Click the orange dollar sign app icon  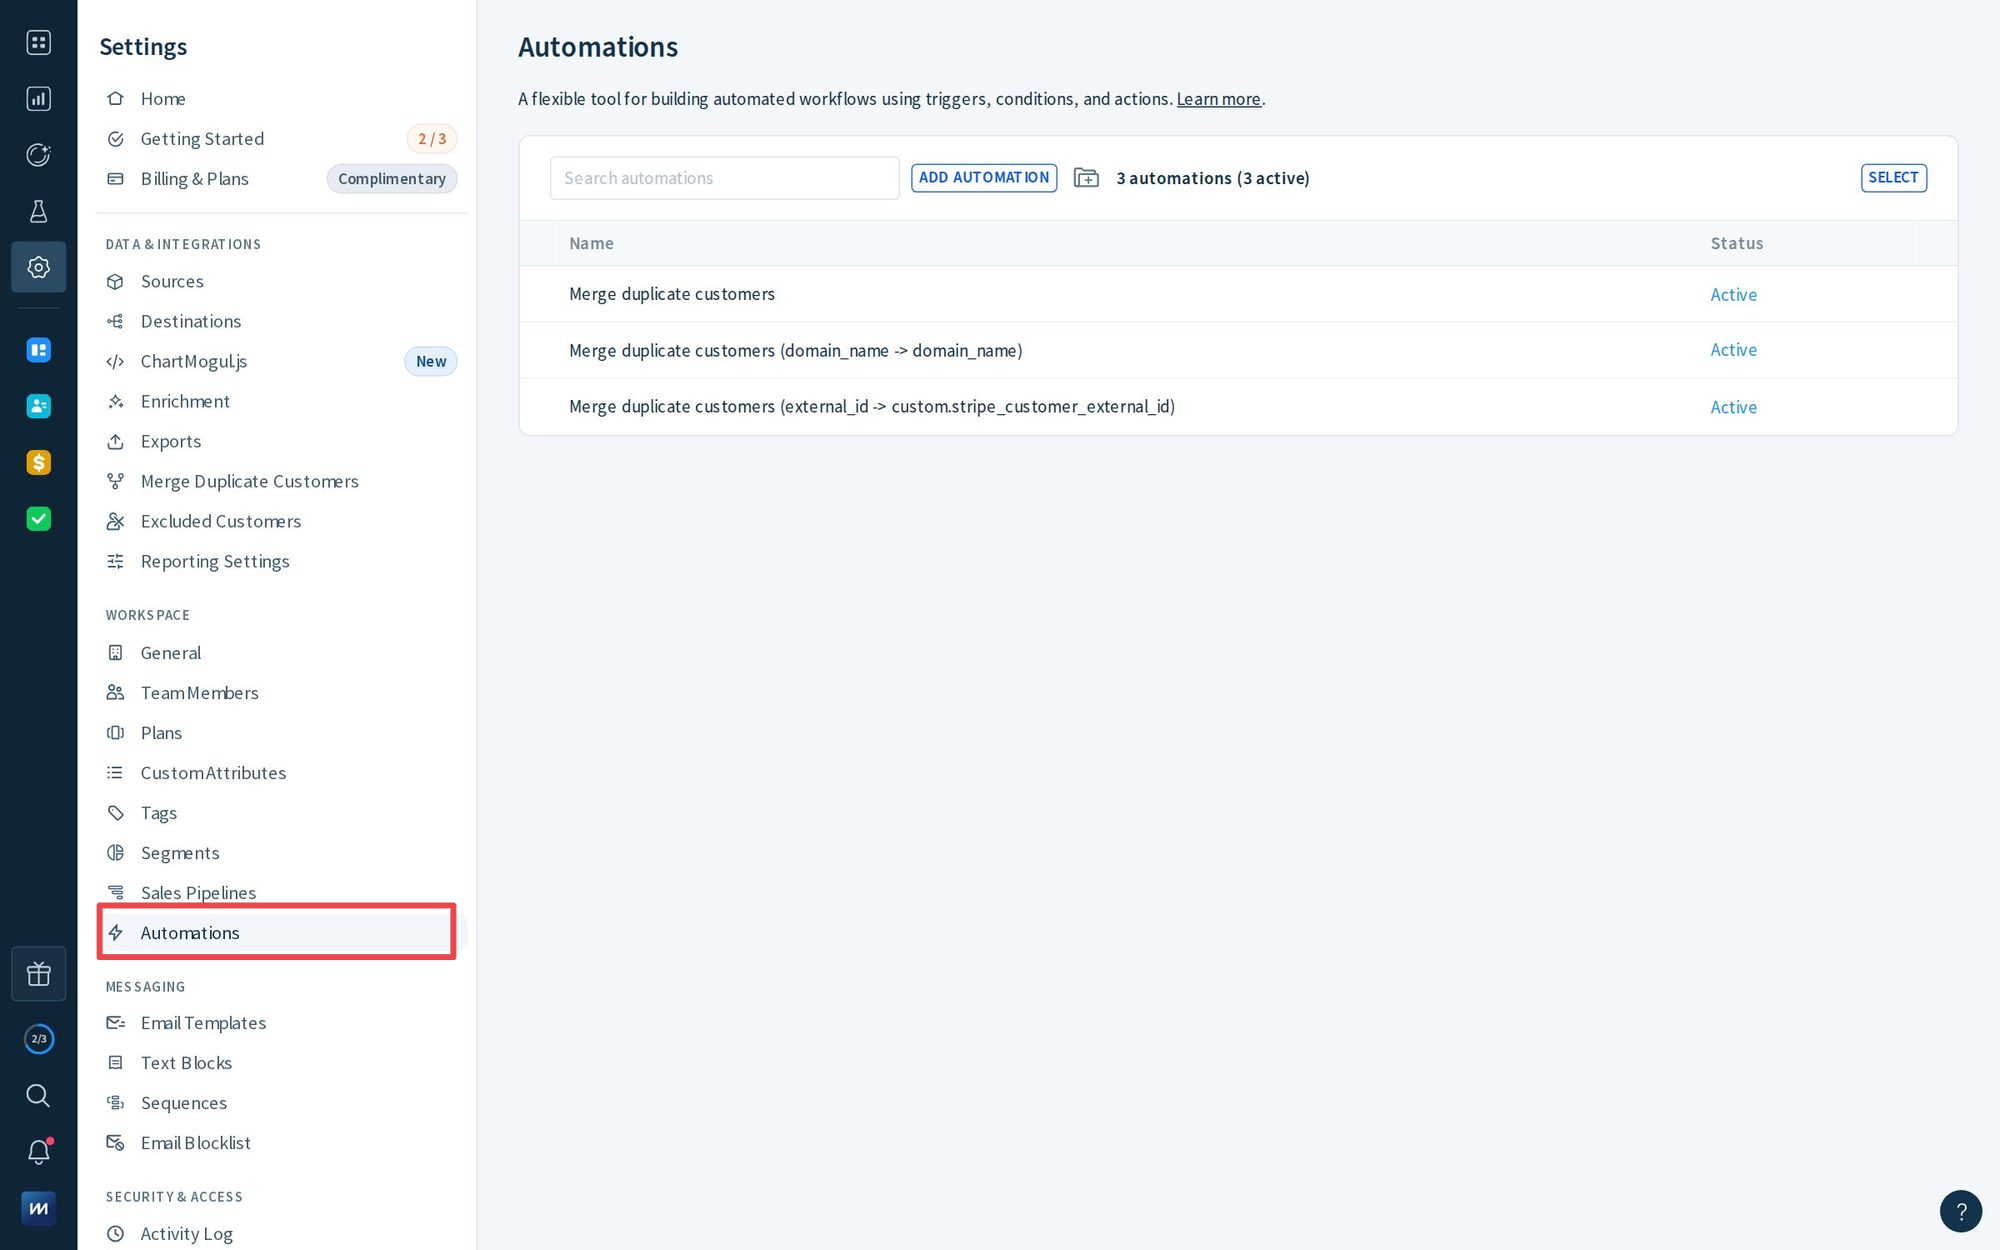38,462
